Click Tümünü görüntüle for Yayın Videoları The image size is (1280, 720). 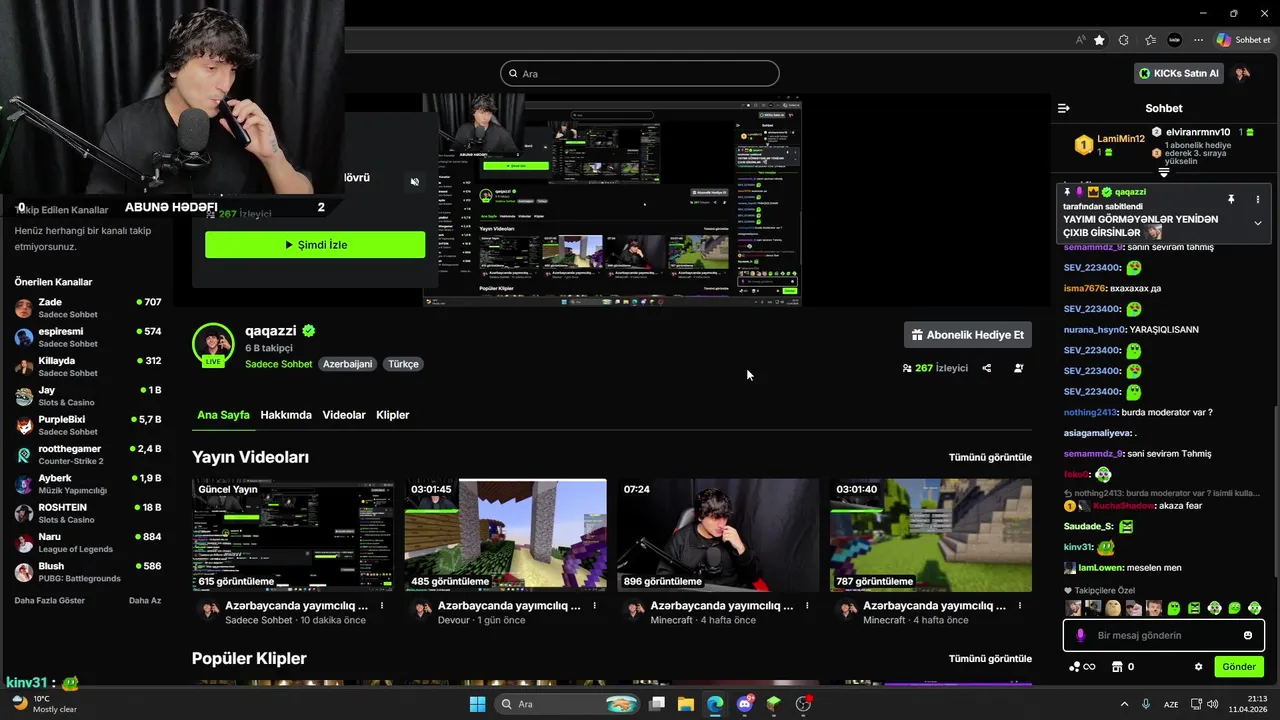(990, 457)
